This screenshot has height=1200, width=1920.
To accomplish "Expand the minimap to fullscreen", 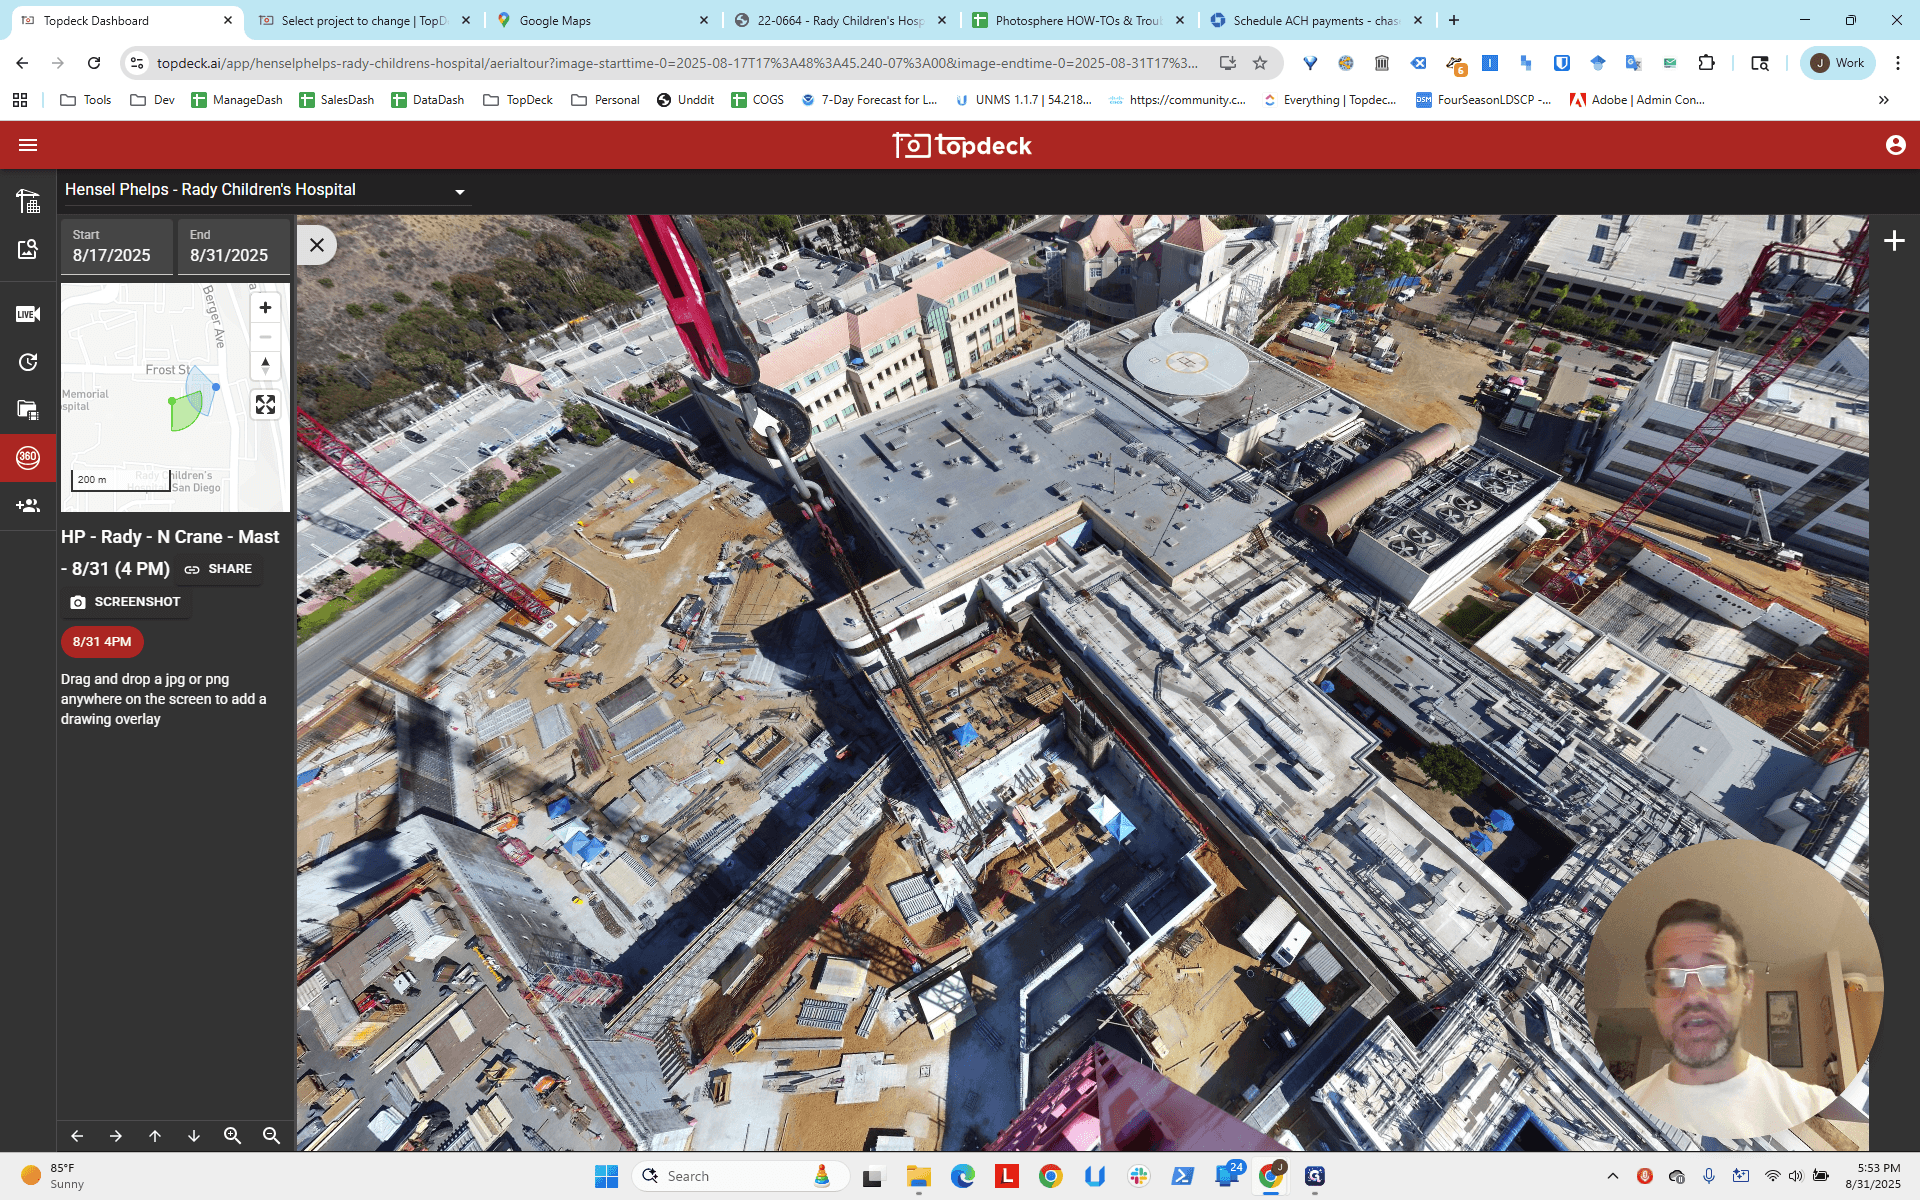I will (265, 405).
